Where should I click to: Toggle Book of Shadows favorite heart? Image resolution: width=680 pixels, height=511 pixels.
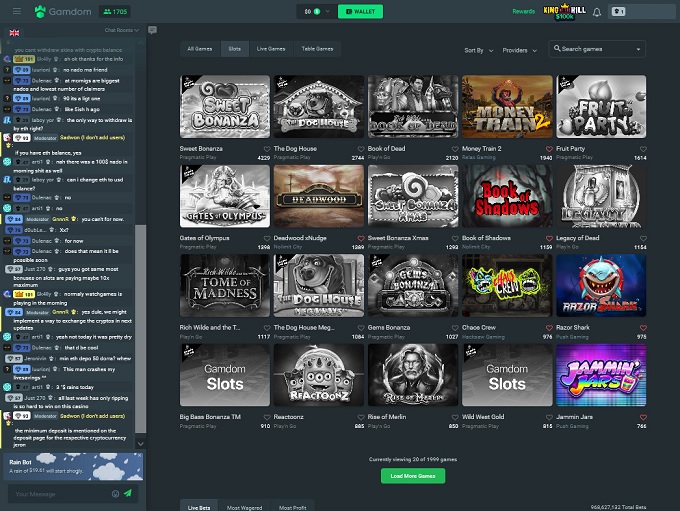pos(549,238)
